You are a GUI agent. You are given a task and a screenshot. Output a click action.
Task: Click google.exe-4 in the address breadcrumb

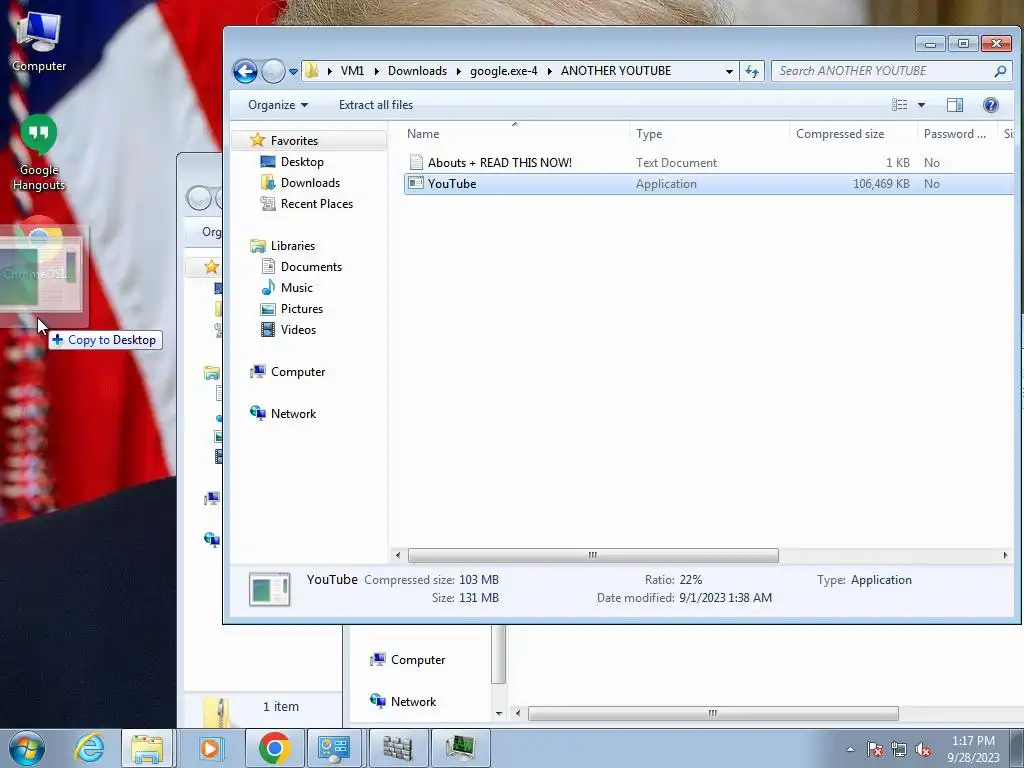(x=504, y=71)
